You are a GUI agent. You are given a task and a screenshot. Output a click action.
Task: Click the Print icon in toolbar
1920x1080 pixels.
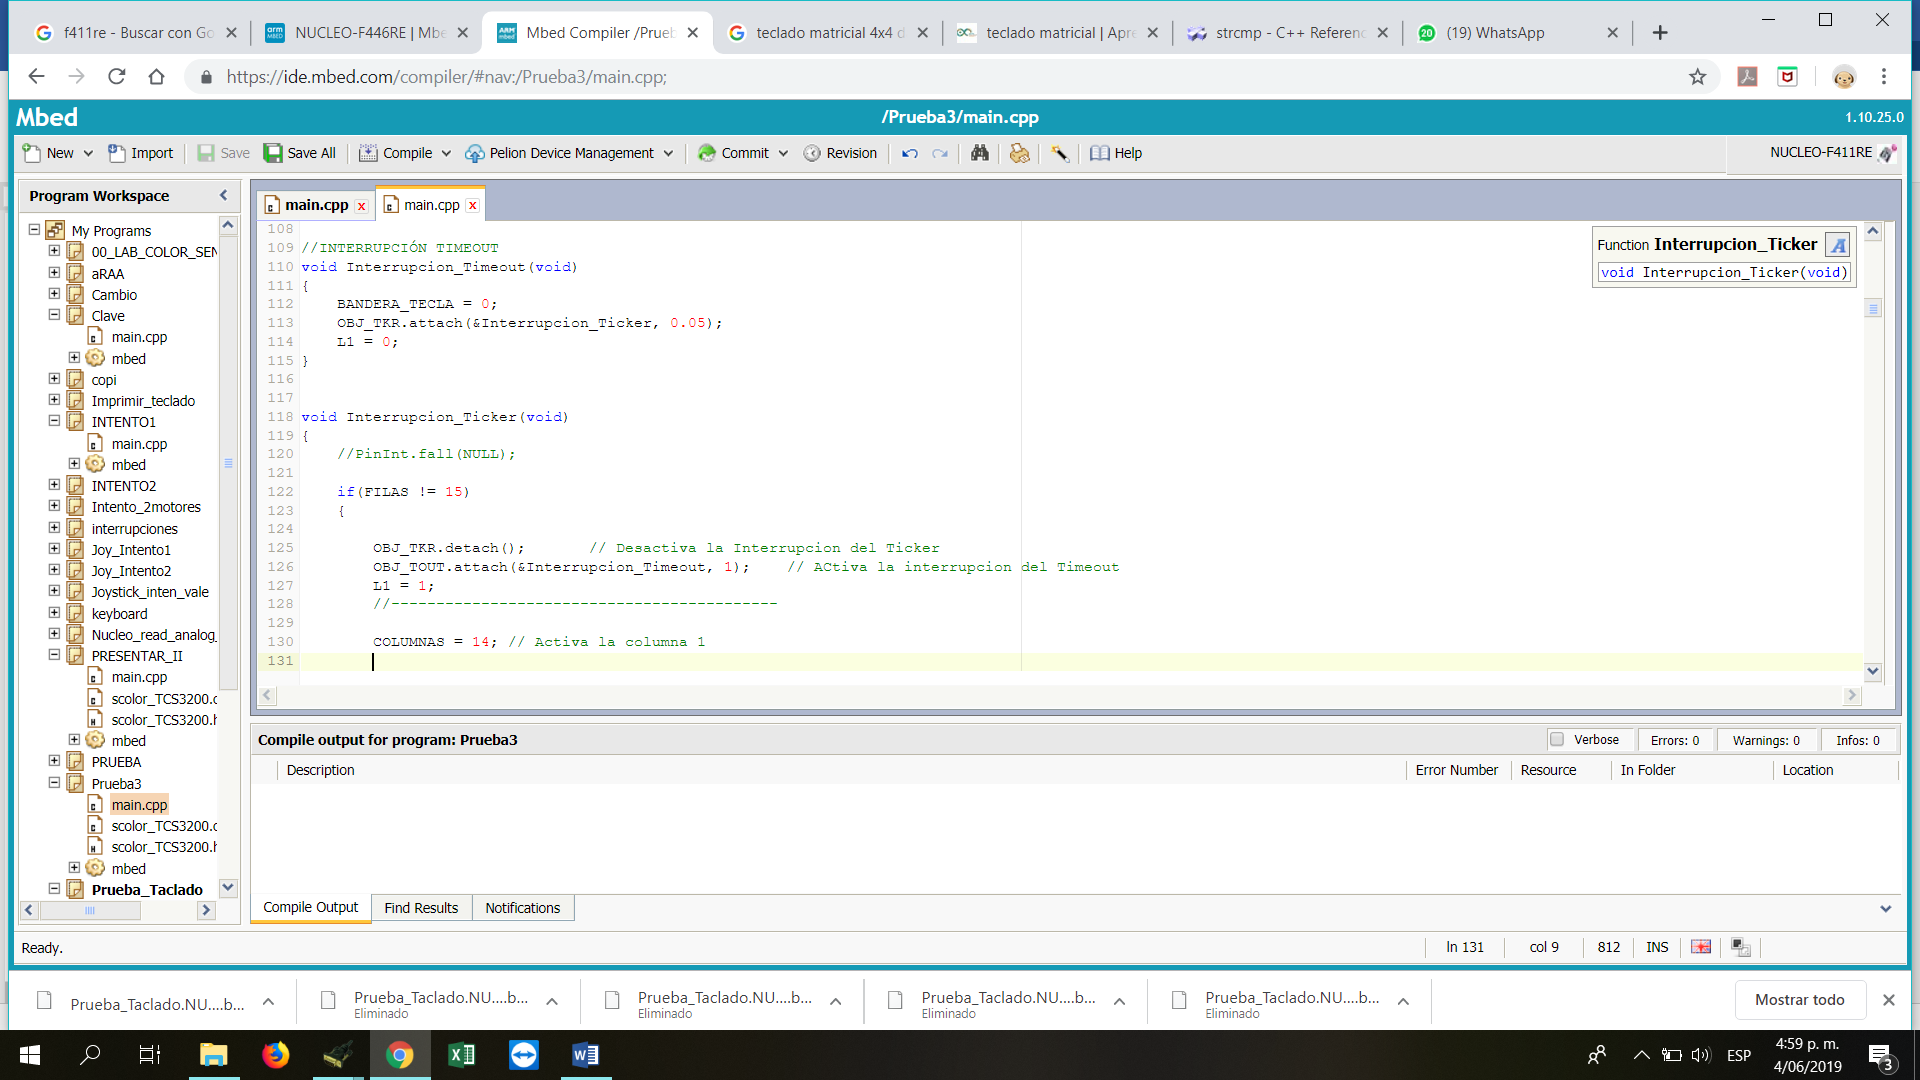click(x=1019, y=153)
